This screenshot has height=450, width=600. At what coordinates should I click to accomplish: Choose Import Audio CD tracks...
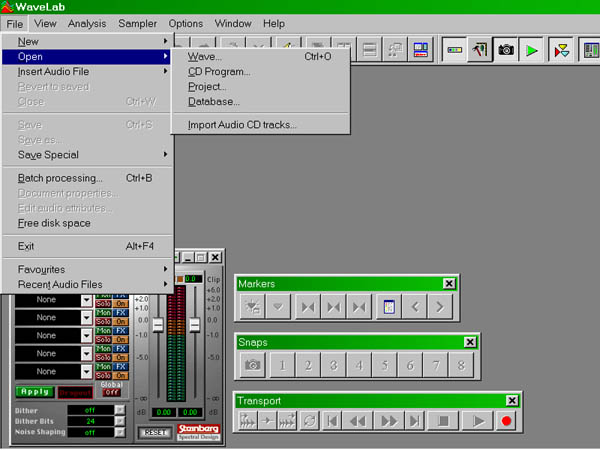(x=260, y=125)
